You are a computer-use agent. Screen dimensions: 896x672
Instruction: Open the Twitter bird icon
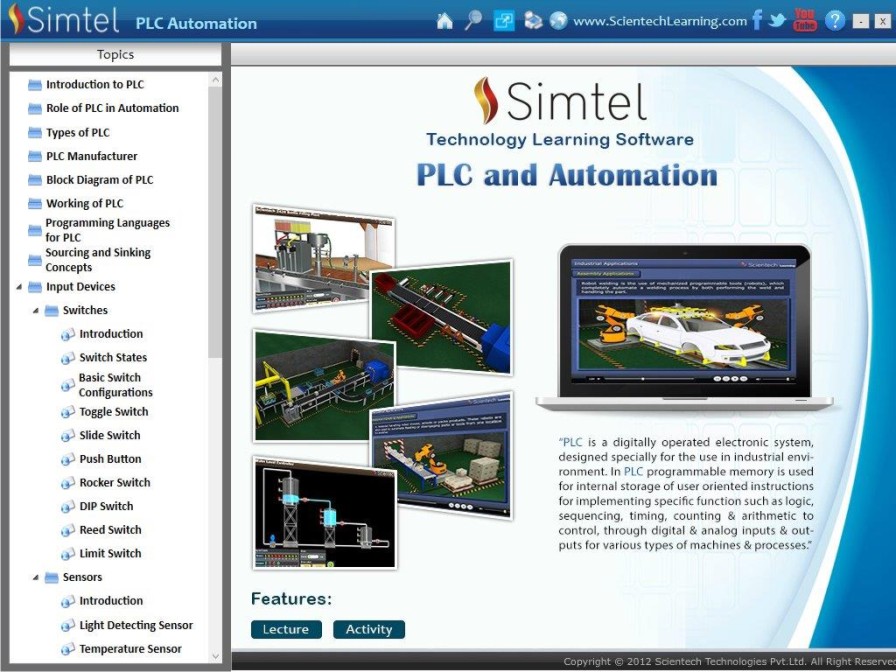click(777, 21)
